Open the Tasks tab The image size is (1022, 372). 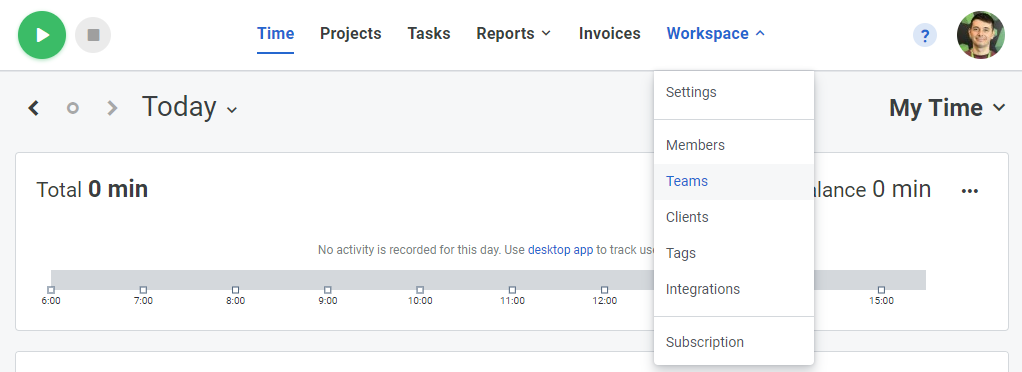coord(429,34)
